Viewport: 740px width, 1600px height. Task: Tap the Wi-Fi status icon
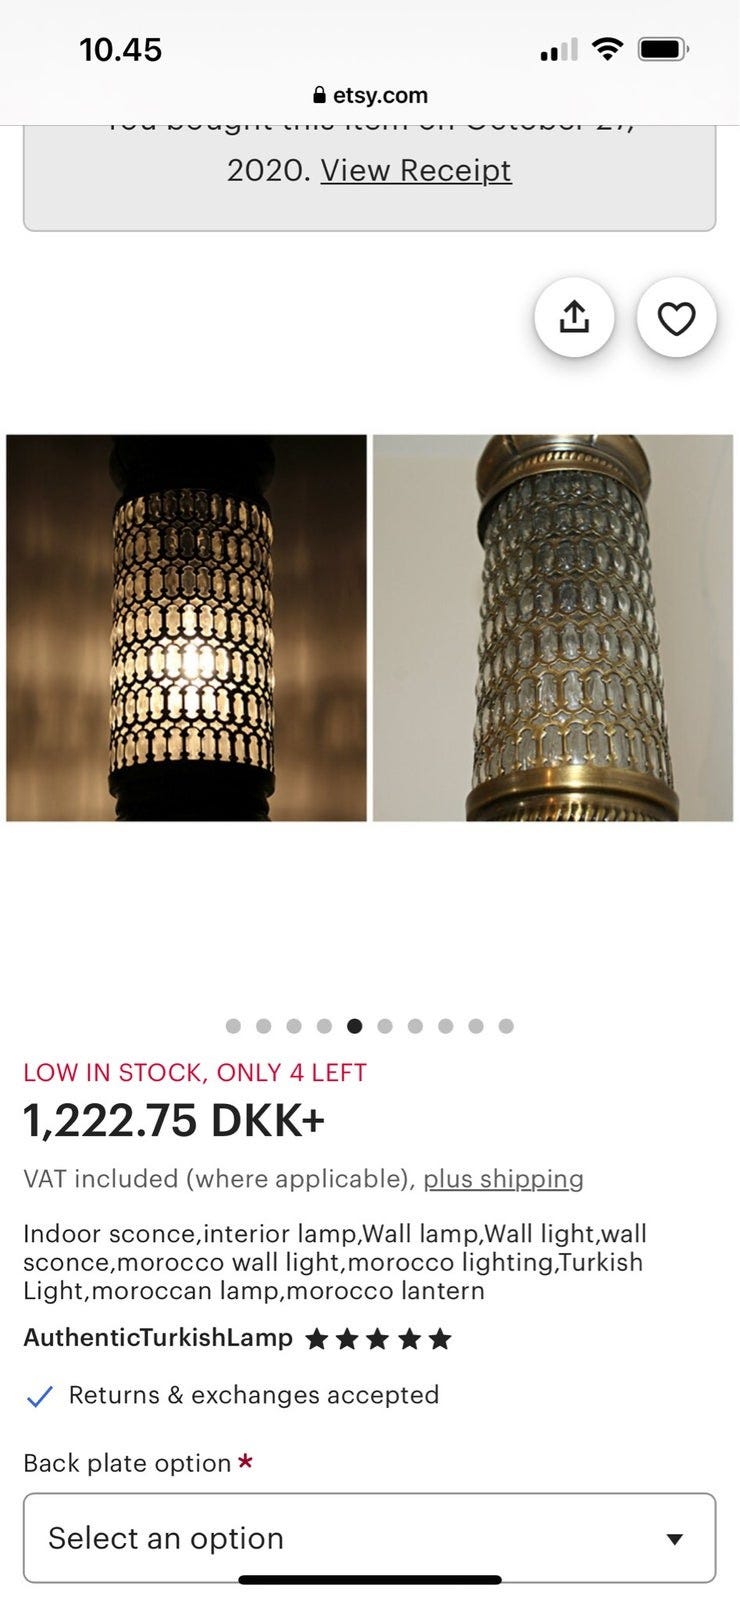(x=607, y=49)
